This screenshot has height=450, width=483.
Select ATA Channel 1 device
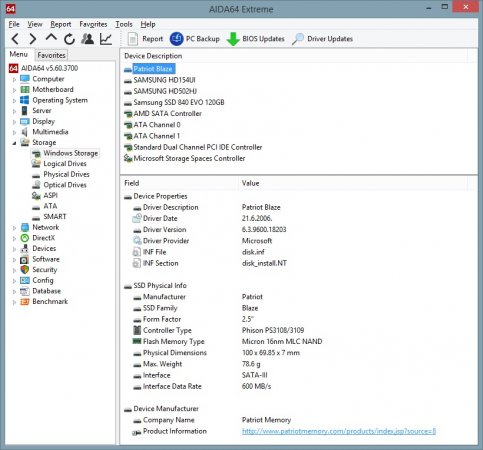(152, 136)
